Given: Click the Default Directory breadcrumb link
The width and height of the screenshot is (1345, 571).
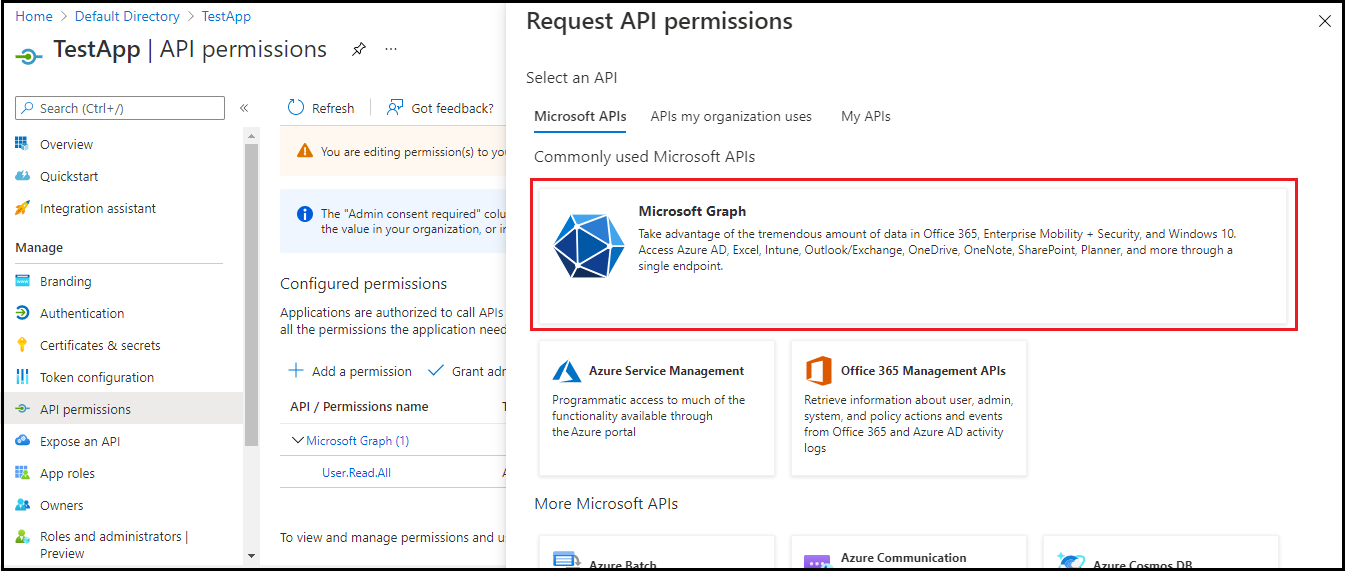Looking at the screenshot, I should click(127, 16).
